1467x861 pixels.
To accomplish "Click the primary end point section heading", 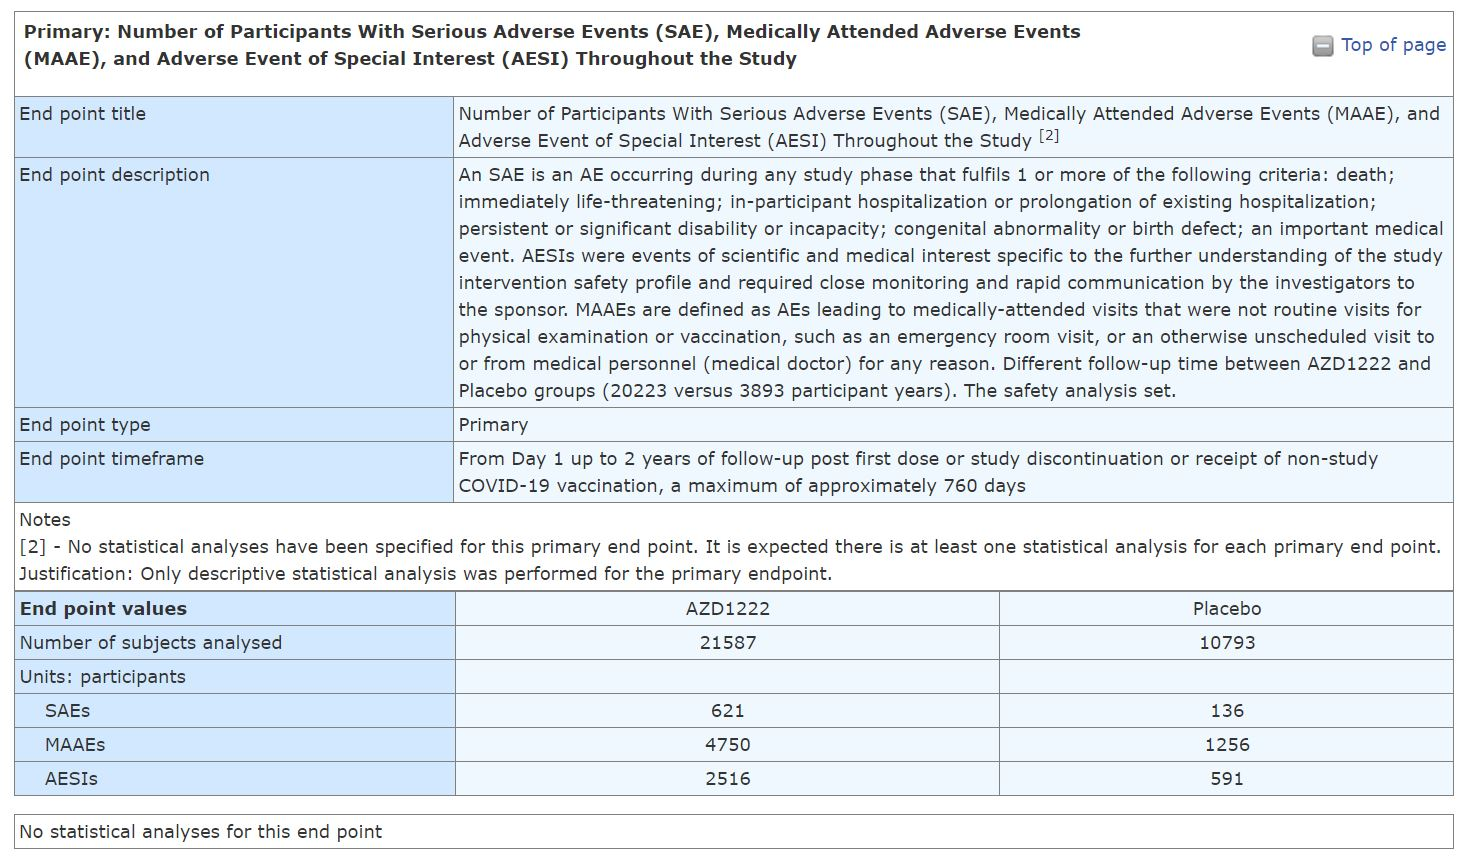I will click(552, 45).
